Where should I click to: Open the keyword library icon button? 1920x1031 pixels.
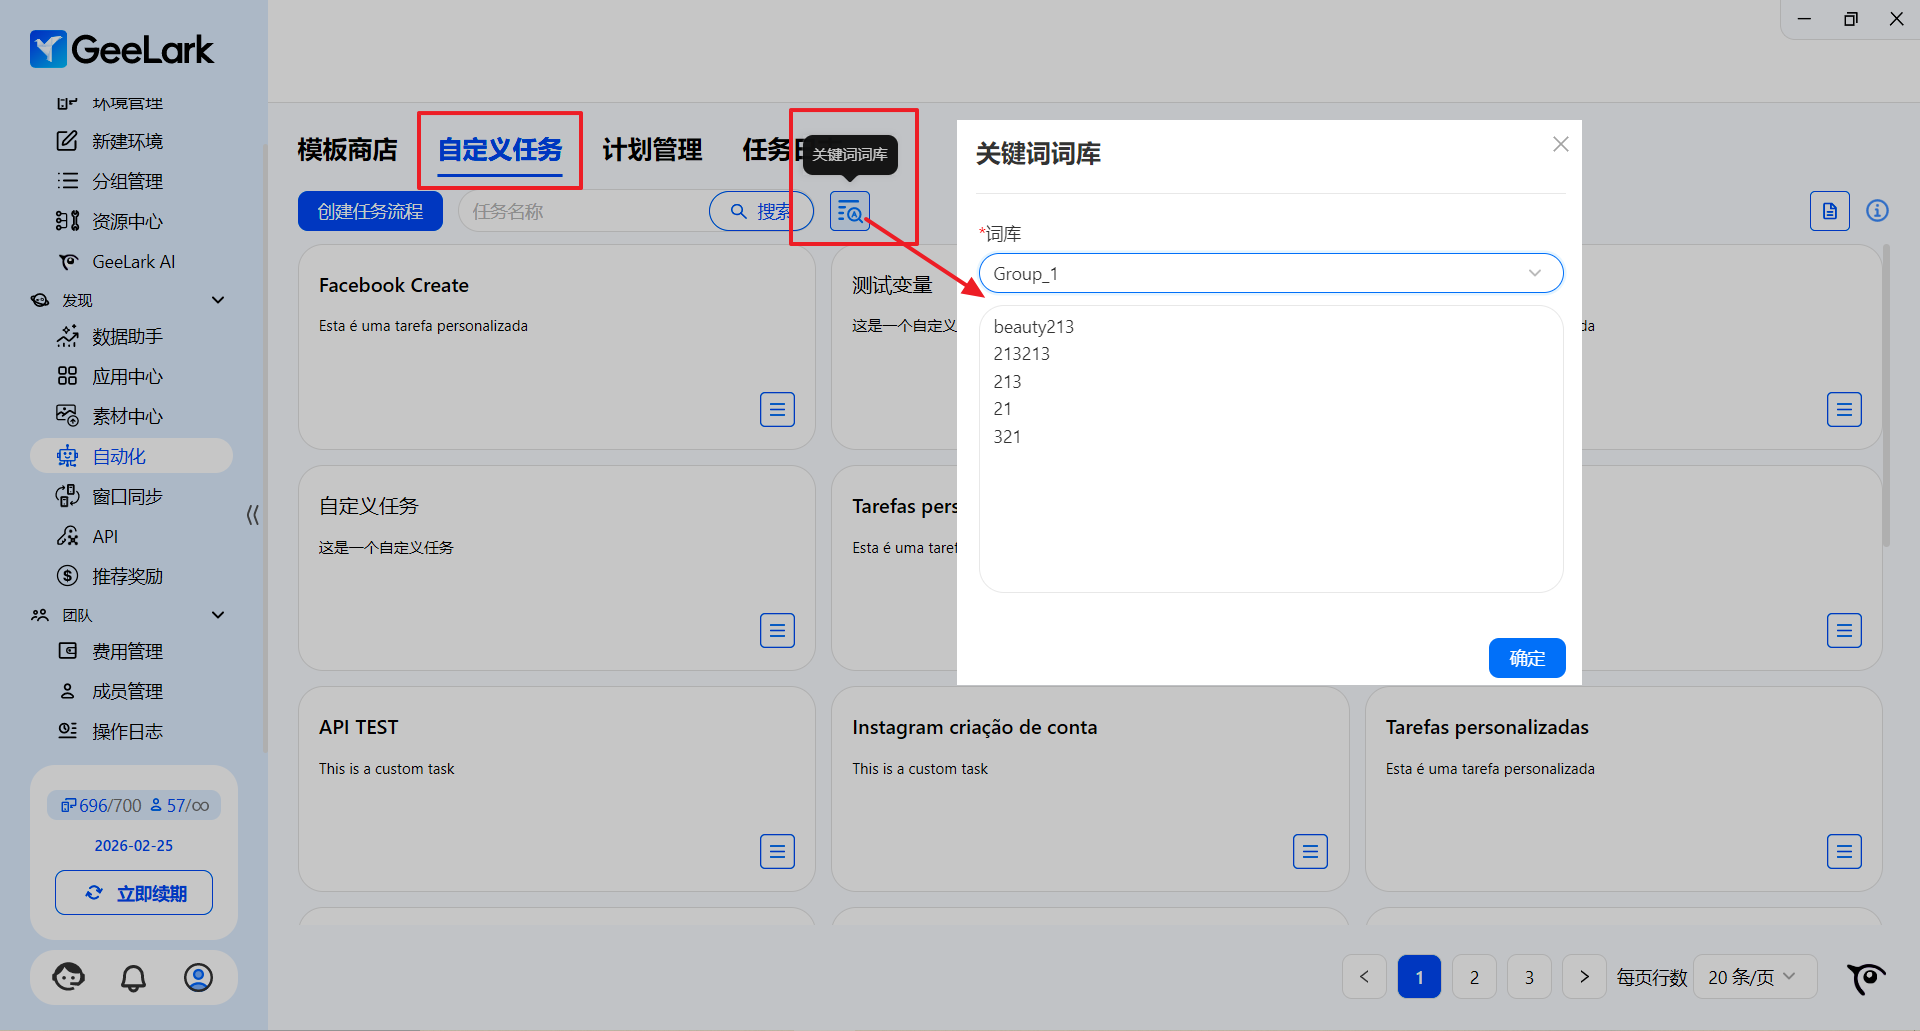(849, 211)
